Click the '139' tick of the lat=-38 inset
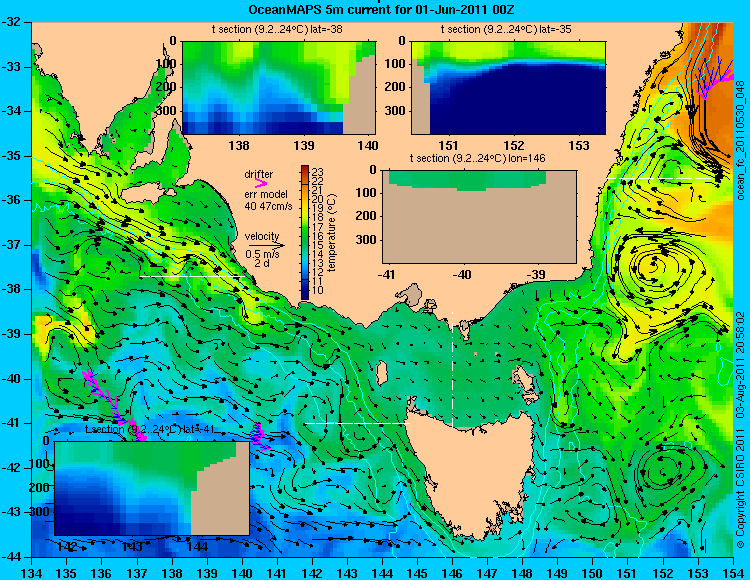750x580 pixels. click(304, 145)
